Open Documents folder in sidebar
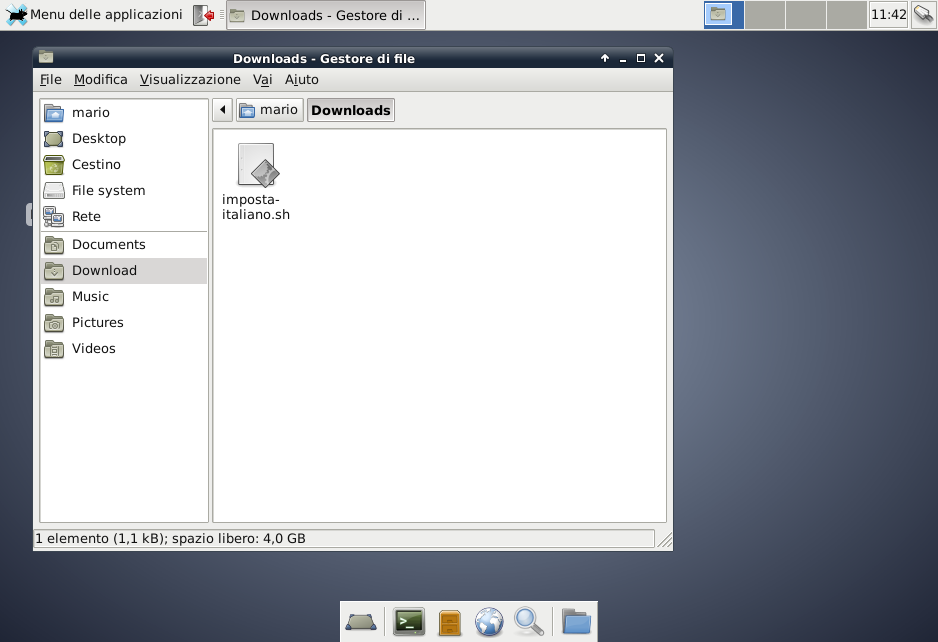 pos(124,245)
